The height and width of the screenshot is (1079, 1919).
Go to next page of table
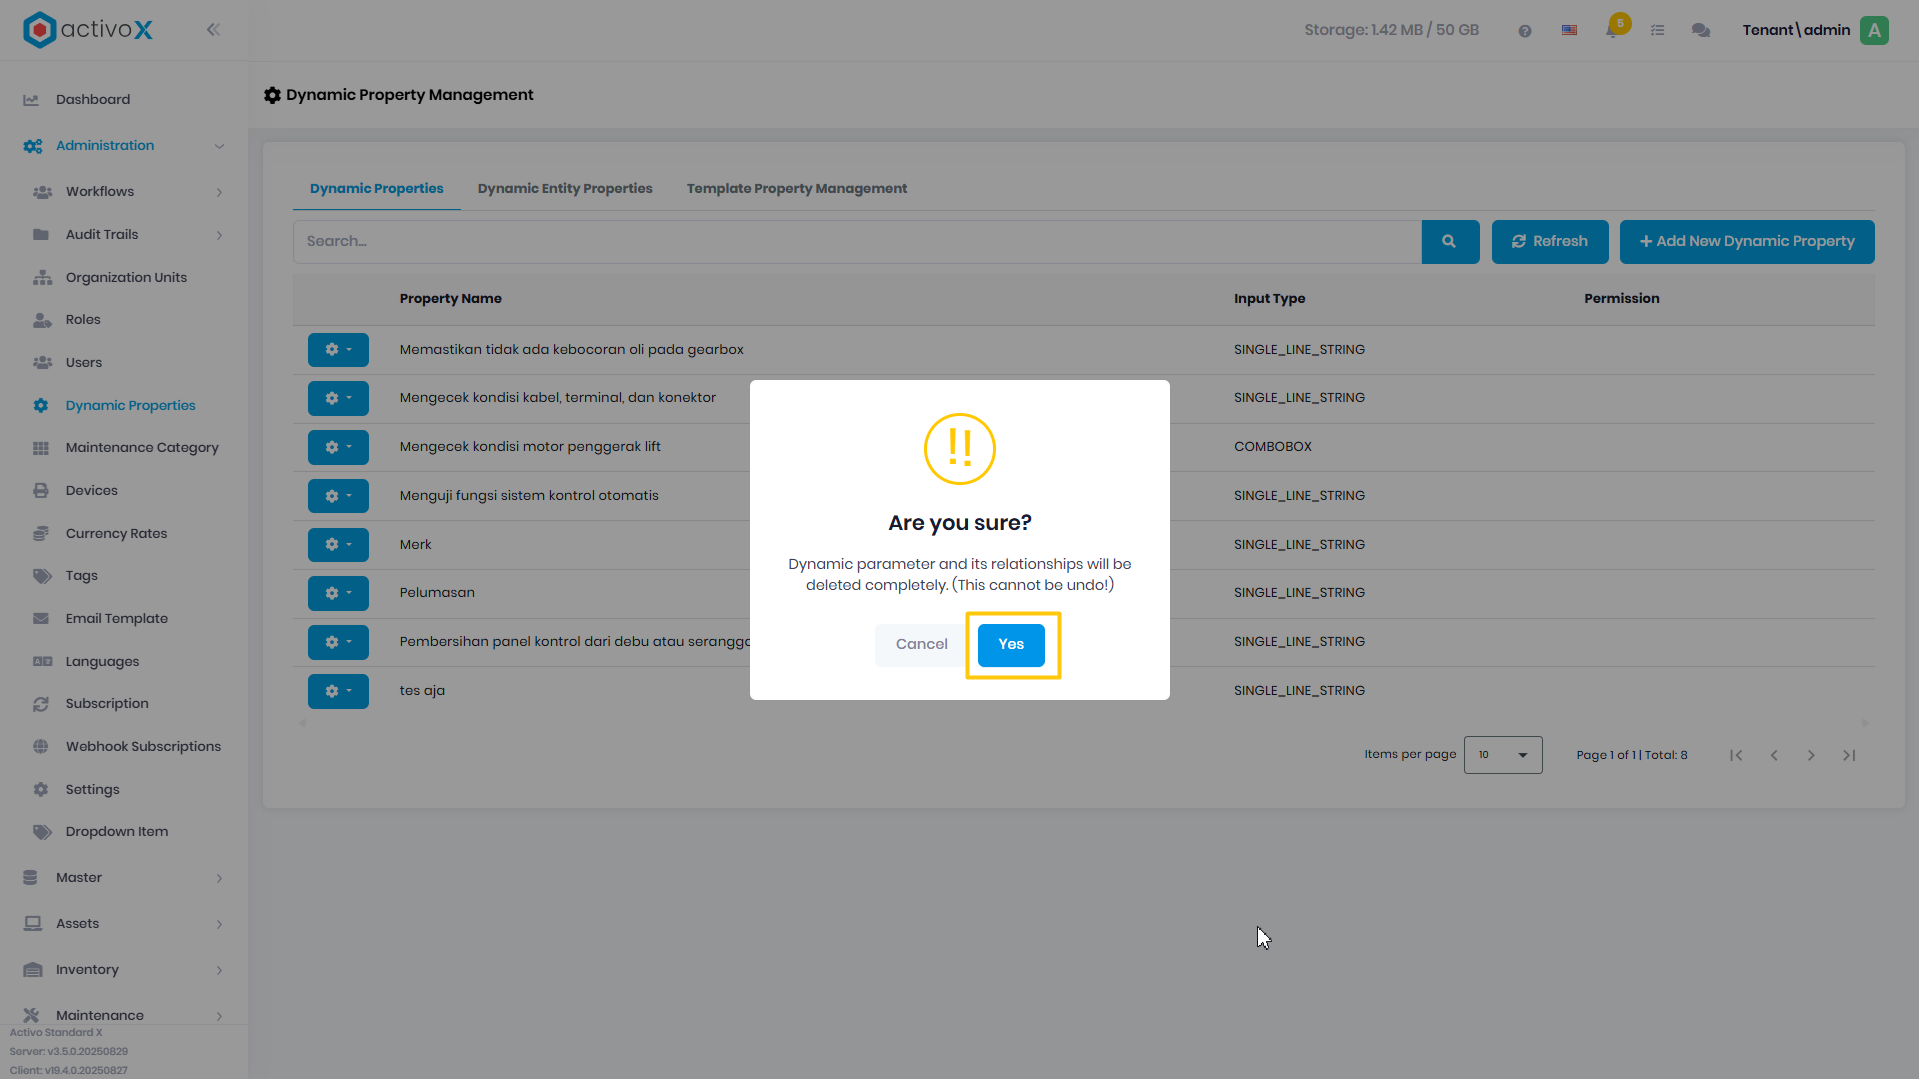point(1811,755)
